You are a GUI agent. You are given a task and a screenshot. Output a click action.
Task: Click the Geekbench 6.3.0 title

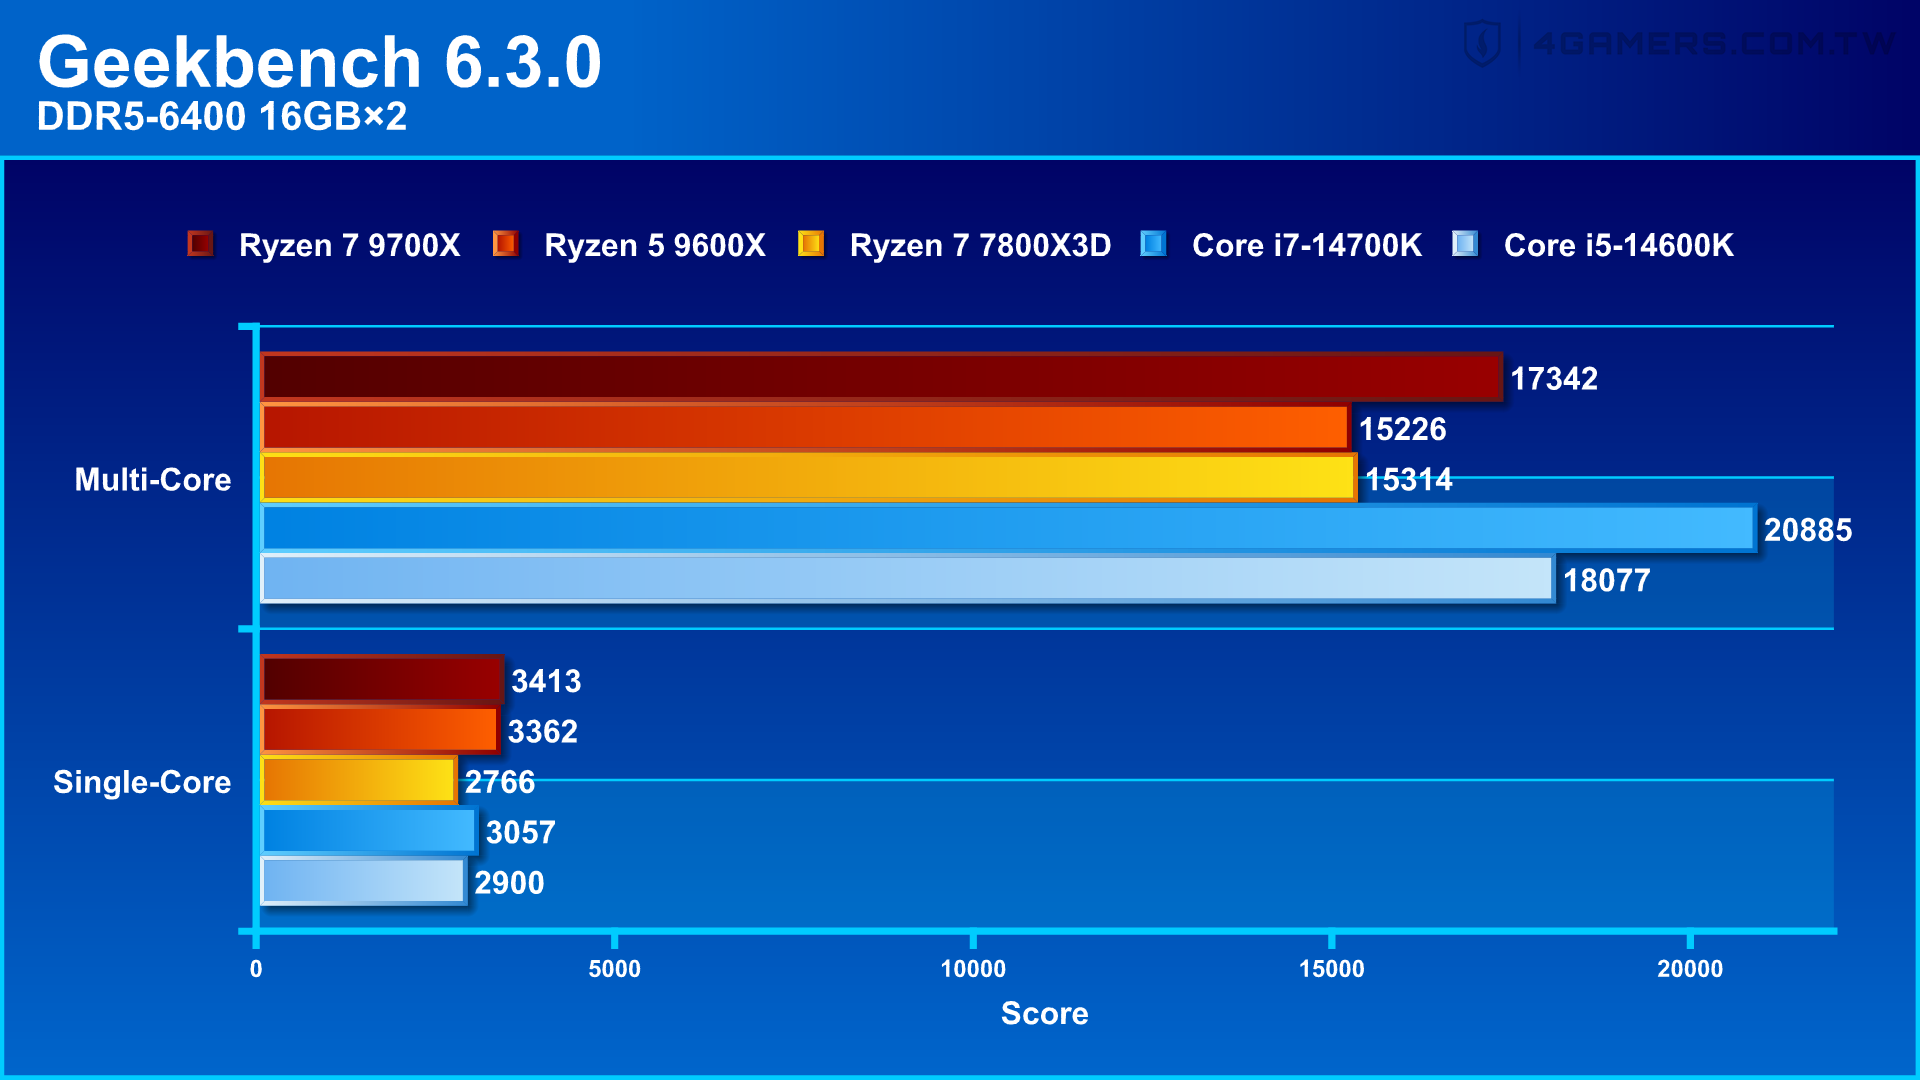320,62
